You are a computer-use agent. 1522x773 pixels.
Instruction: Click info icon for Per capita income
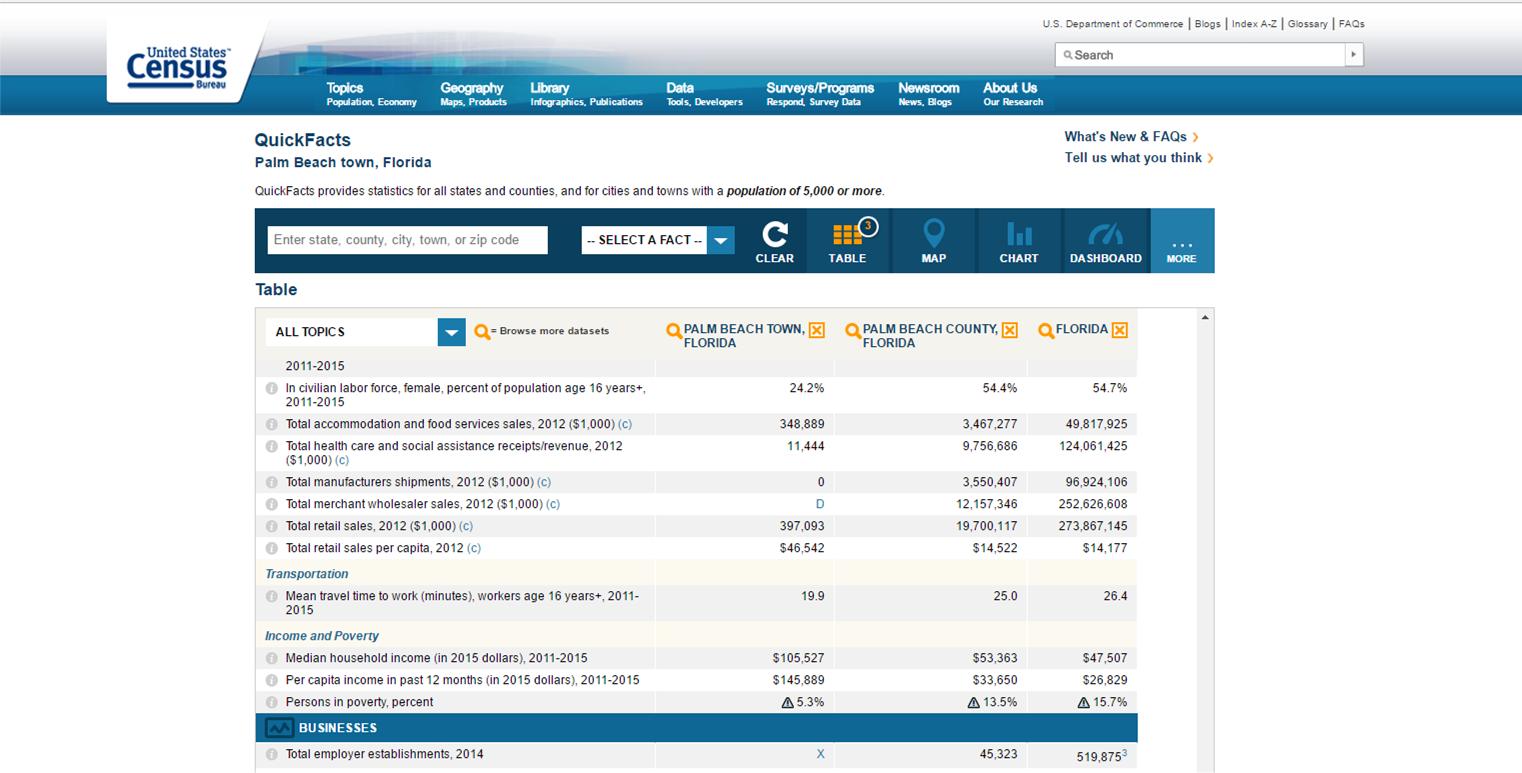(271, 680)
